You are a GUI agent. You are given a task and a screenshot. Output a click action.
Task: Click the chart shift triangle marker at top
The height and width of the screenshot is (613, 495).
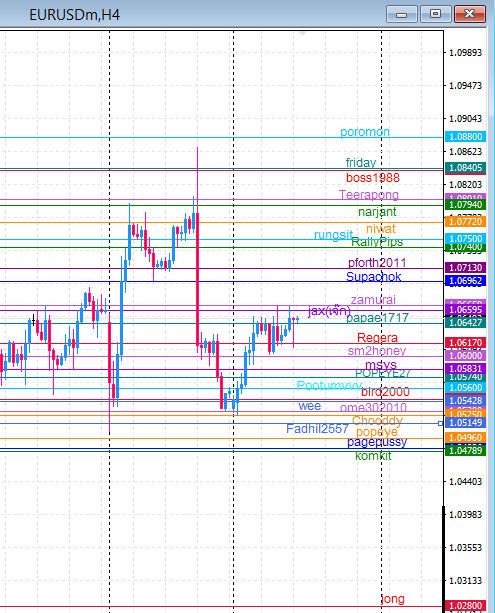(302, 34)
